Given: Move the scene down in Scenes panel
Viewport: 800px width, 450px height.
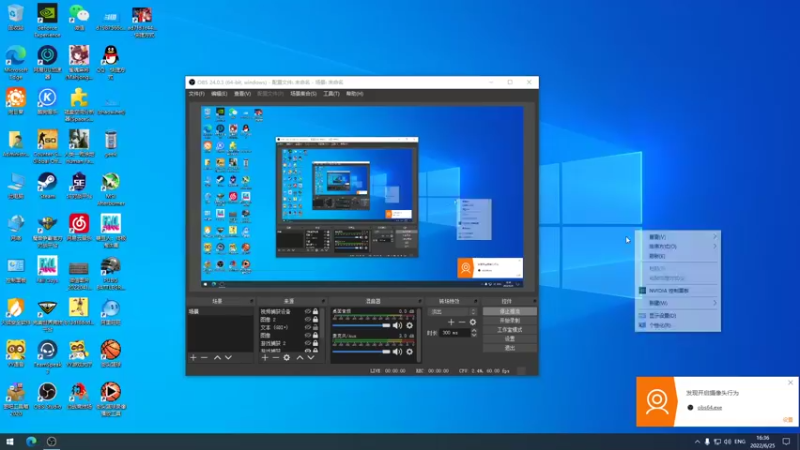Looking at the screenshot, I should 228,358.
